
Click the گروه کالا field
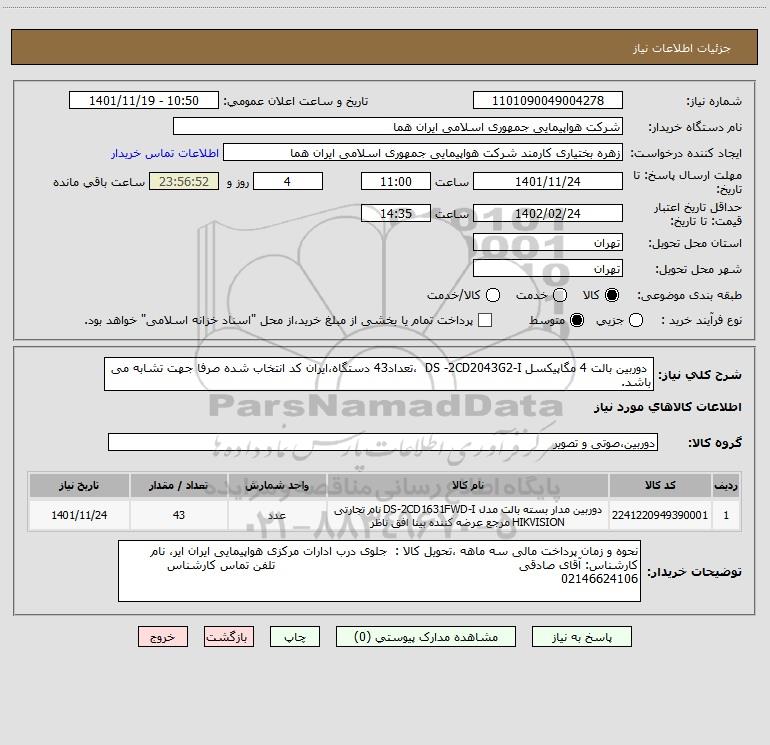point(383,442)
